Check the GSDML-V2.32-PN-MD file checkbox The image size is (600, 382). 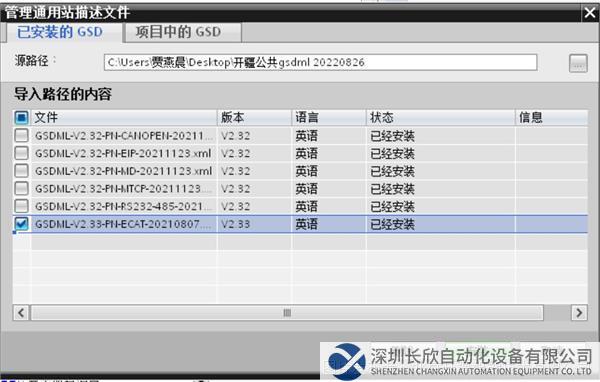[21, 170]
